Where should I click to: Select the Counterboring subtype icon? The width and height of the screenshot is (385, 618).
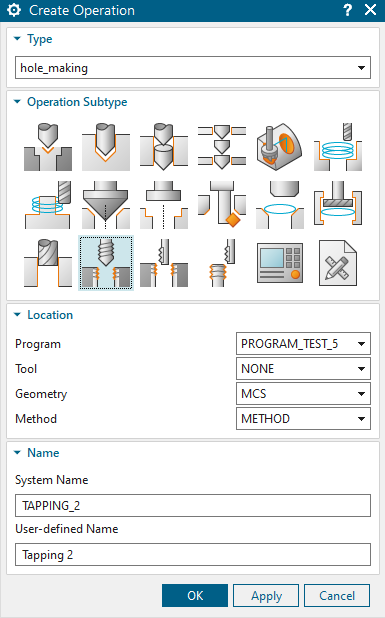pyautogui.click(x=164, y=205)
